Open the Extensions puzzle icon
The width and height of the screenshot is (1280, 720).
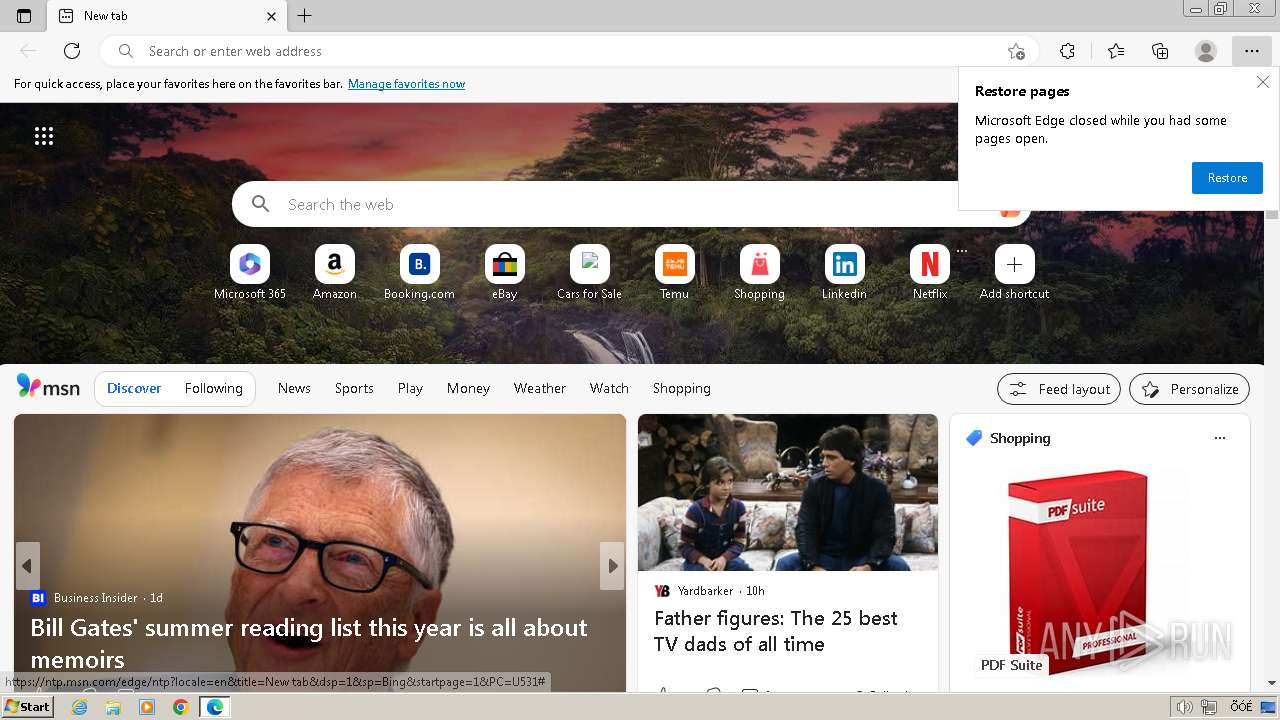click(1067, 51)
